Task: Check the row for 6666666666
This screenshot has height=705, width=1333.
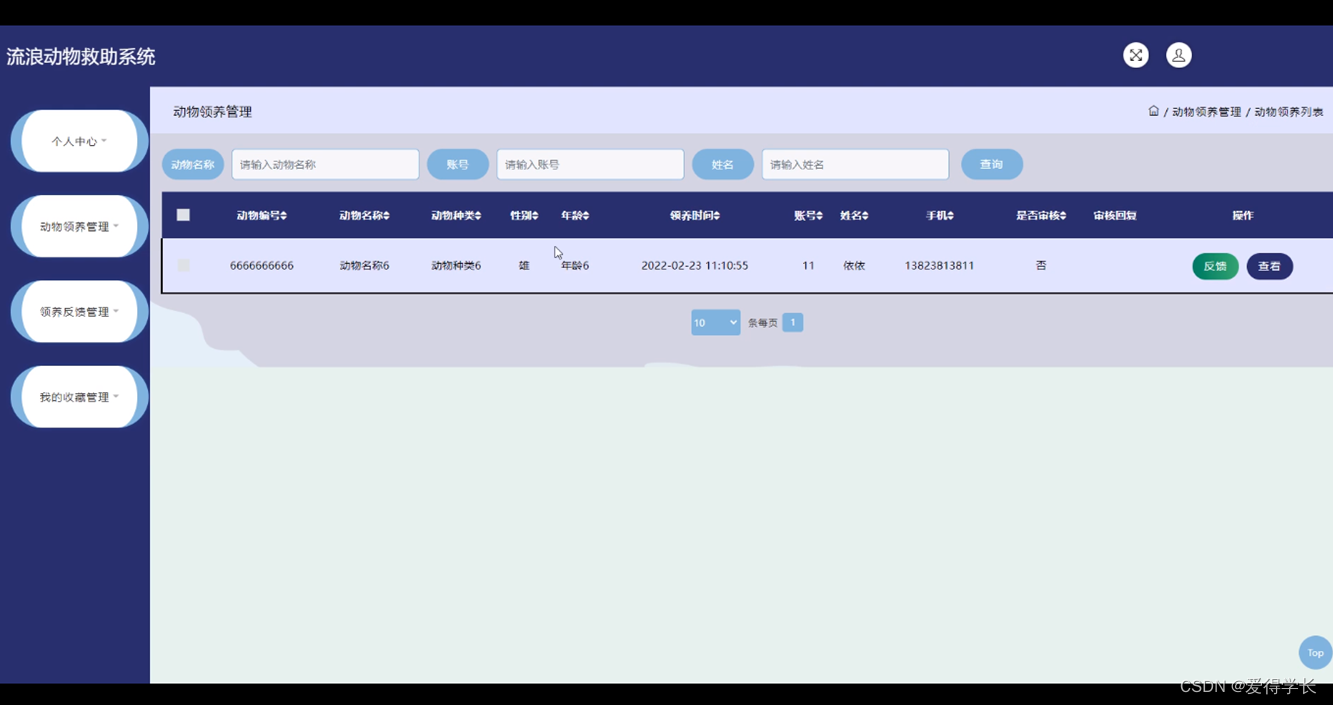Action: (x=183, y=266)
